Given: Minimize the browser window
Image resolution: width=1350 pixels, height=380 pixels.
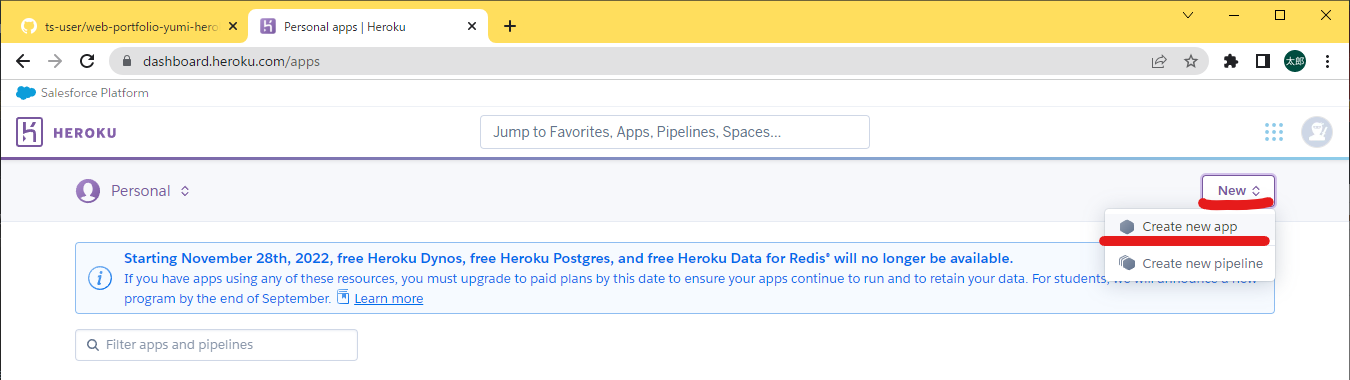Looking at the screenshot, I should tap(1234, 15).
